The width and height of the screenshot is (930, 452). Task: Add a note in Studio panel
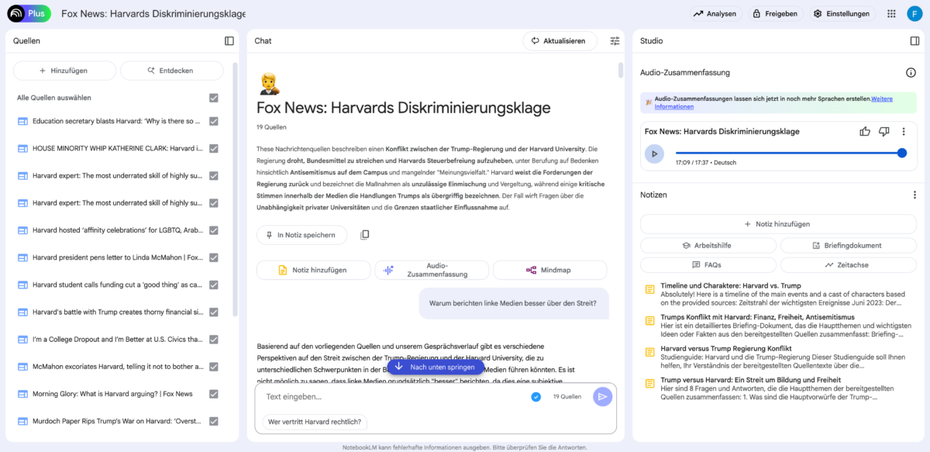pyautogui.click(x=778, y=224)
